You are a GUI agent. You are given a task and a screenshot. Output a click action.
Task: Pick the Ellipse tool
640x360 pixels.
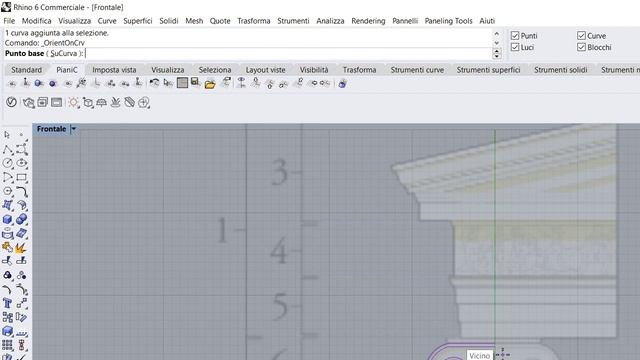click(x=22, y=163)
